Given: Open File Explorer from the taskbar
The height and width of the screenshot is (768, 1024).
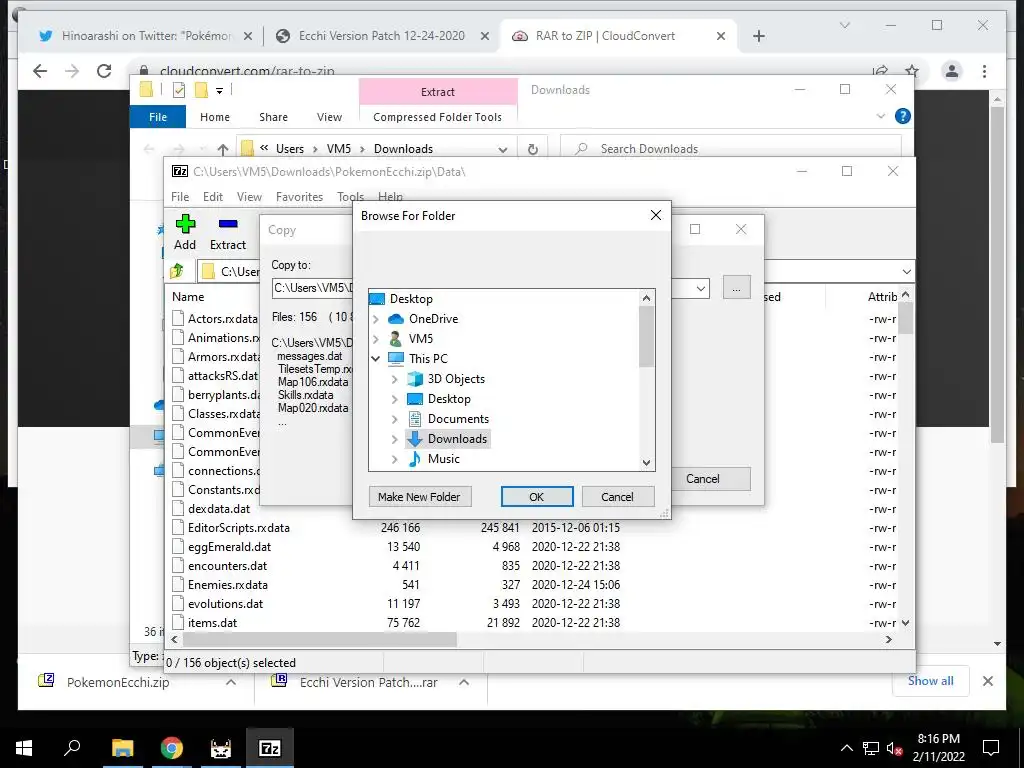Looking at the screenshot, I should pos(122,748).
